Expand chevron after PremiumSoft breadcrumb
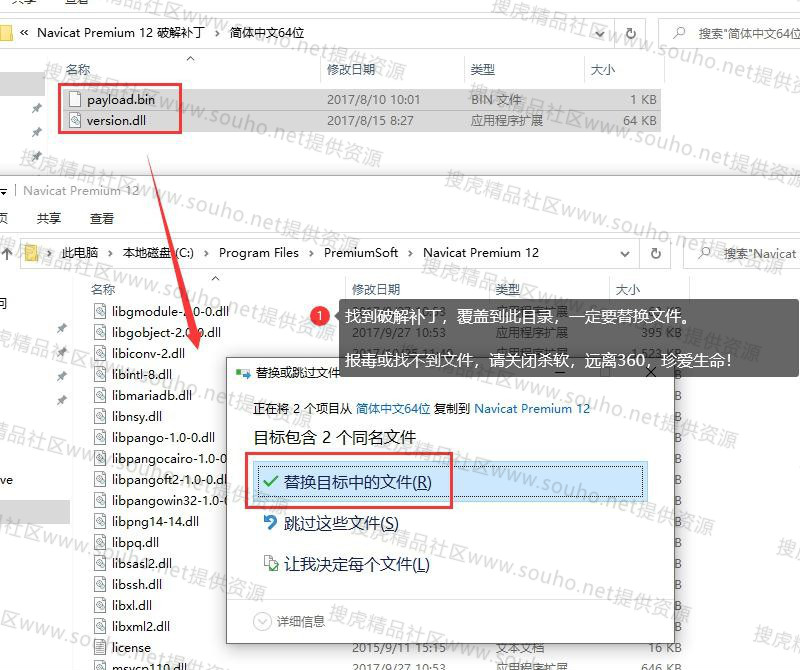800x670 pixels. point(410,253)
